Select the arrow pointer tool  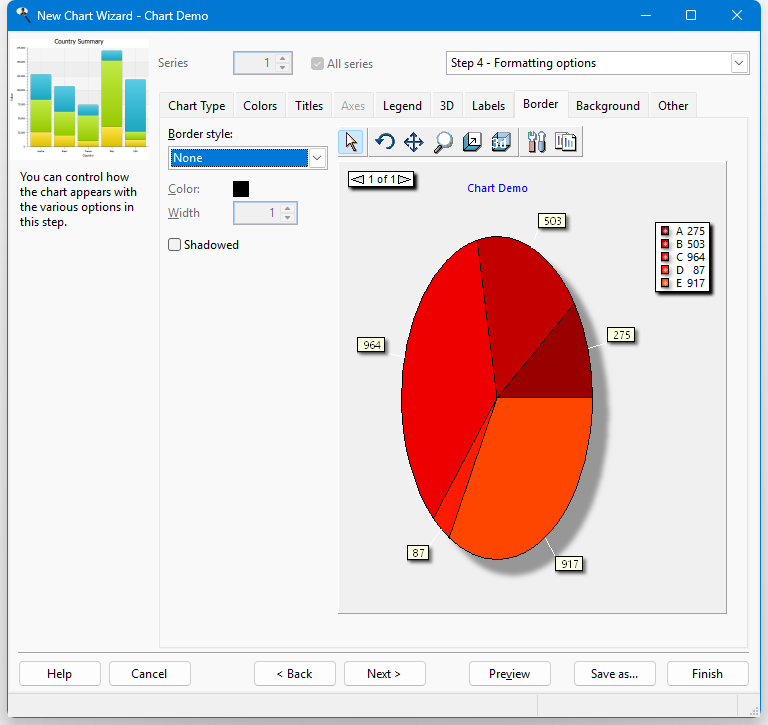click(x=351, y=142)
